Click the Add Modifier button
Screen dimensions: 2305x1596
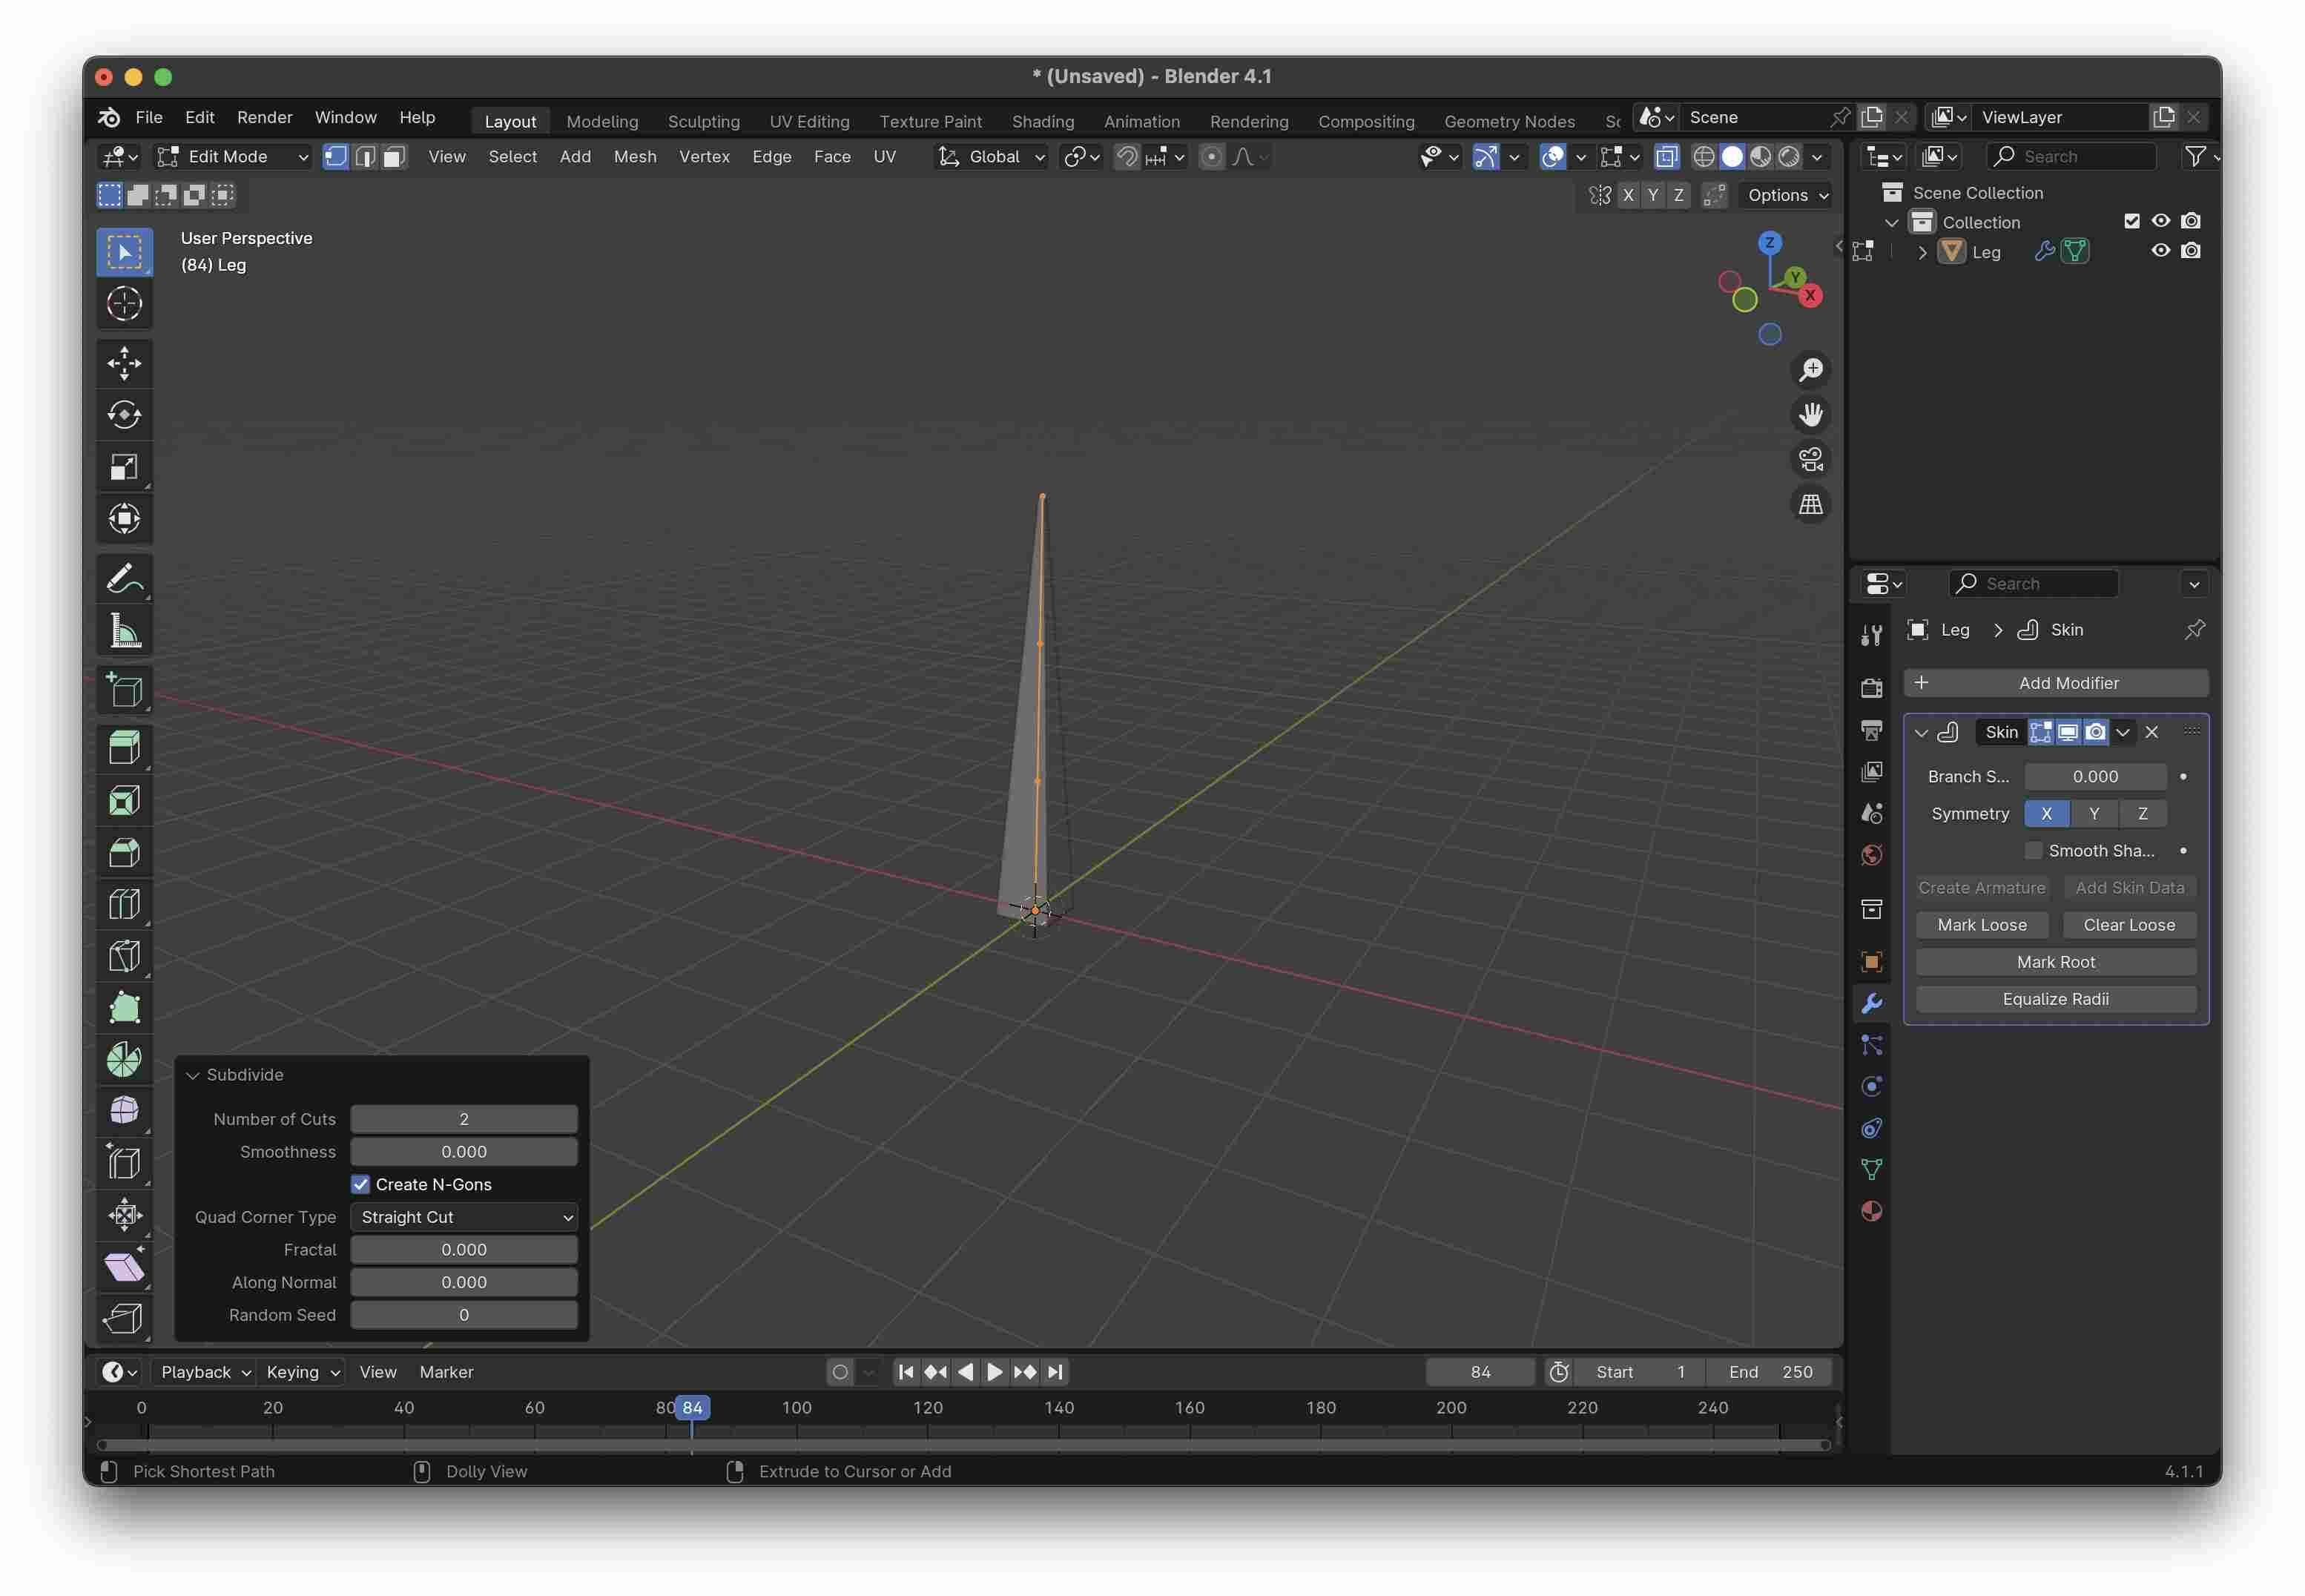tap(2055, 683)
